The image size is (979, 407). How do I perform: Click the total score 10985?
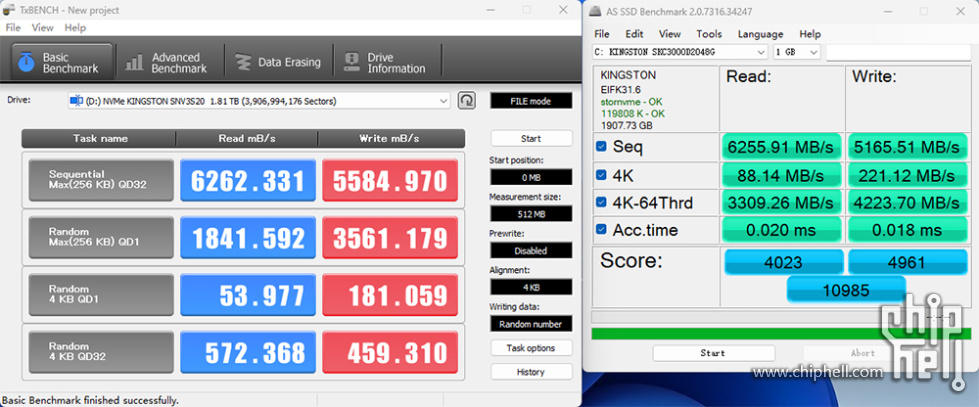pyautogui.click(x=846, y=289)
